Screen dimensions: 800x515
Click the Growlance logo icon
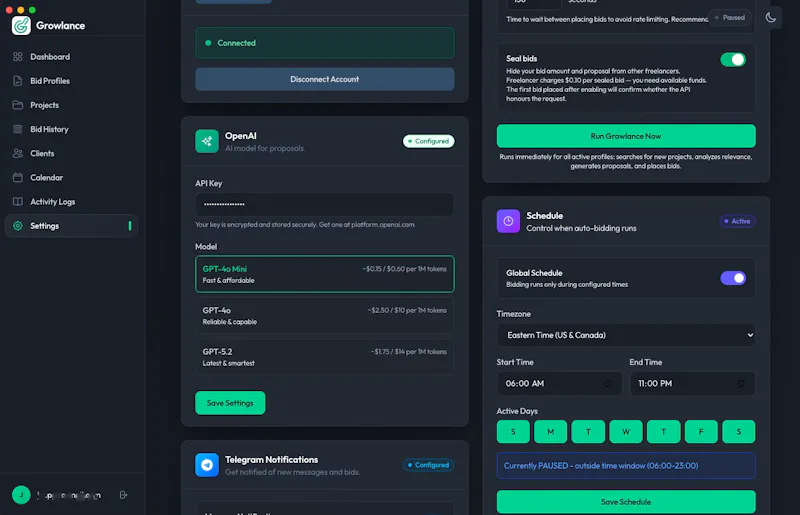pos(21,26)
